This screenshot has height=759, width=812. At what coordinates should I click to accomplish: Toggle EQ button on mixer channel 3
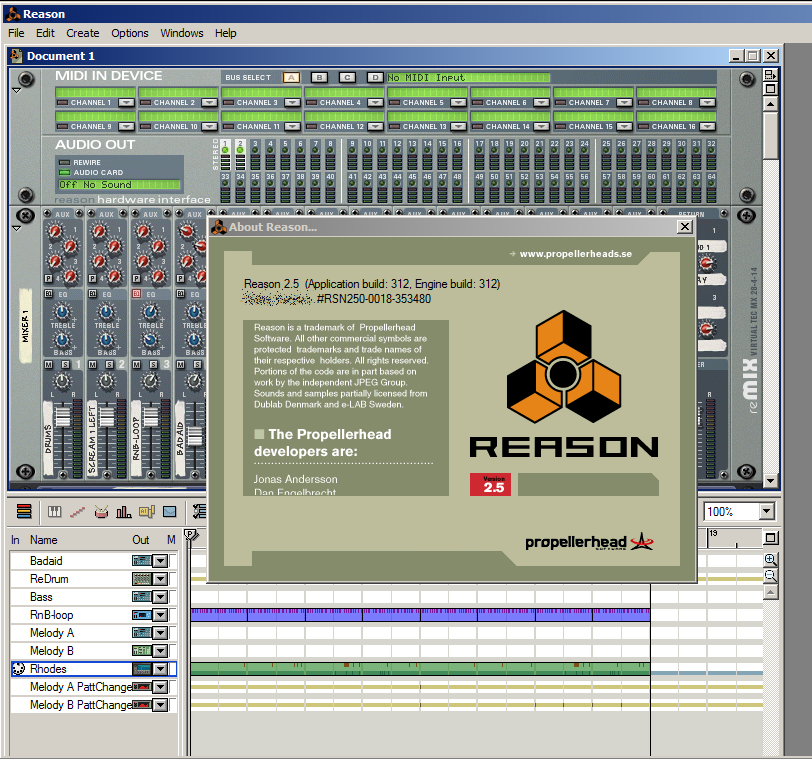(136, 294)
